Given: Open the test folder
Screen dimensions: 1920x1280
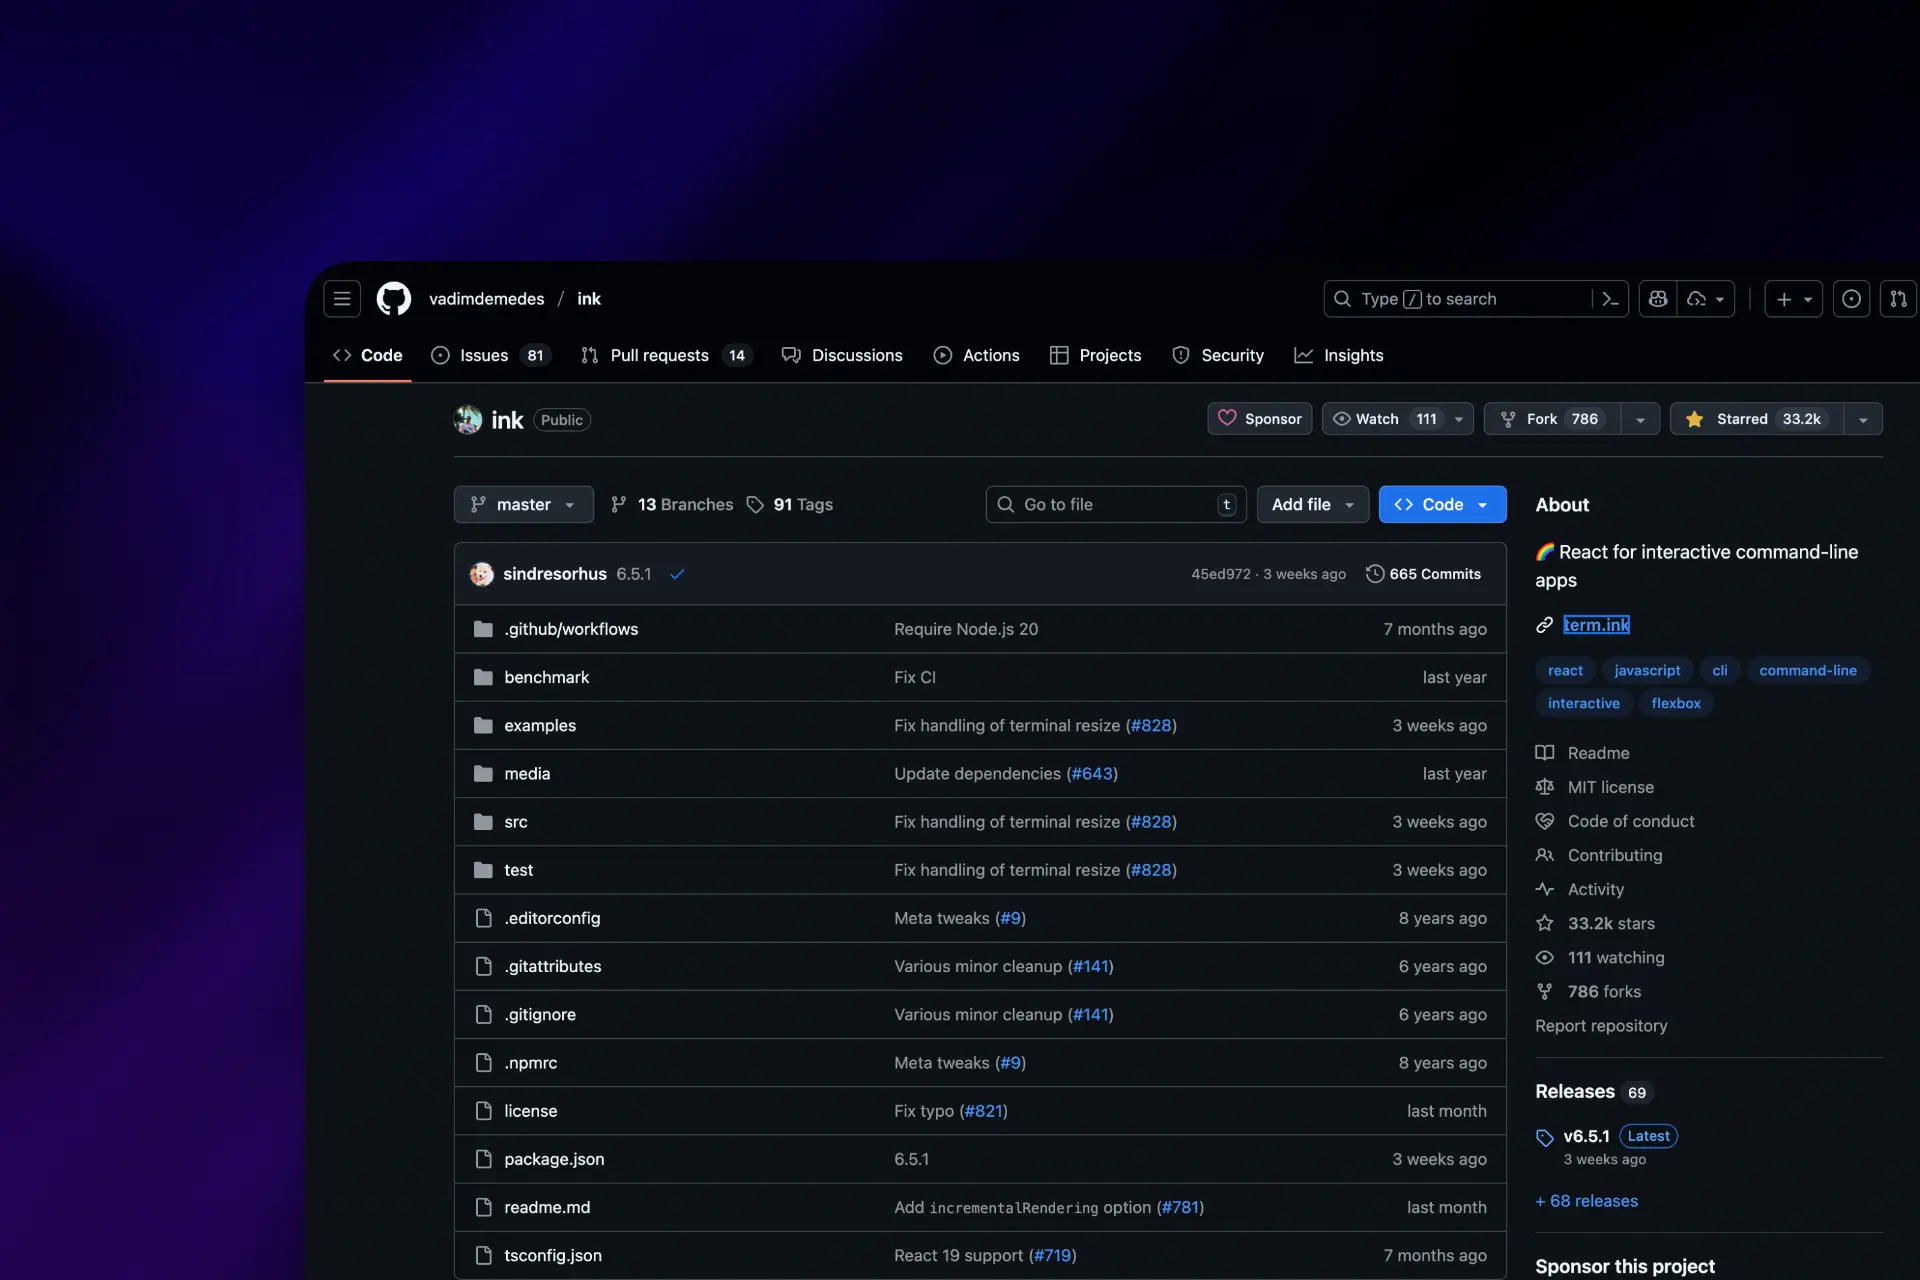Looking at the screenshot, I should [x=518, y=870].
